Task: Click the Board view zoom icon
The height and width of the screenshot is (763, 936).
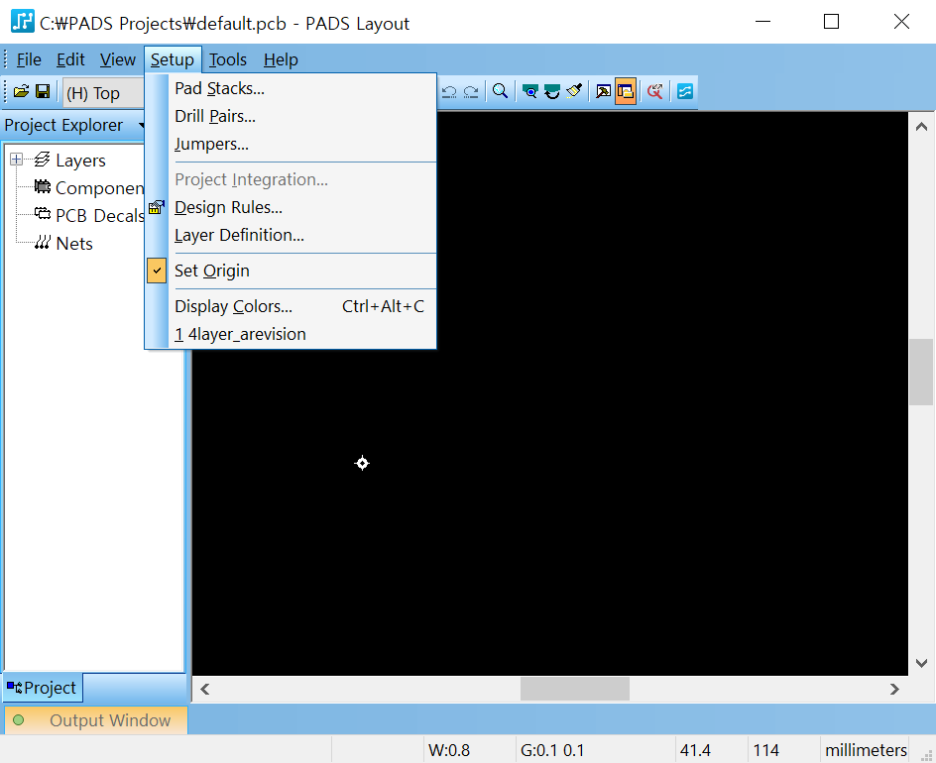Action: click(529, 91)
